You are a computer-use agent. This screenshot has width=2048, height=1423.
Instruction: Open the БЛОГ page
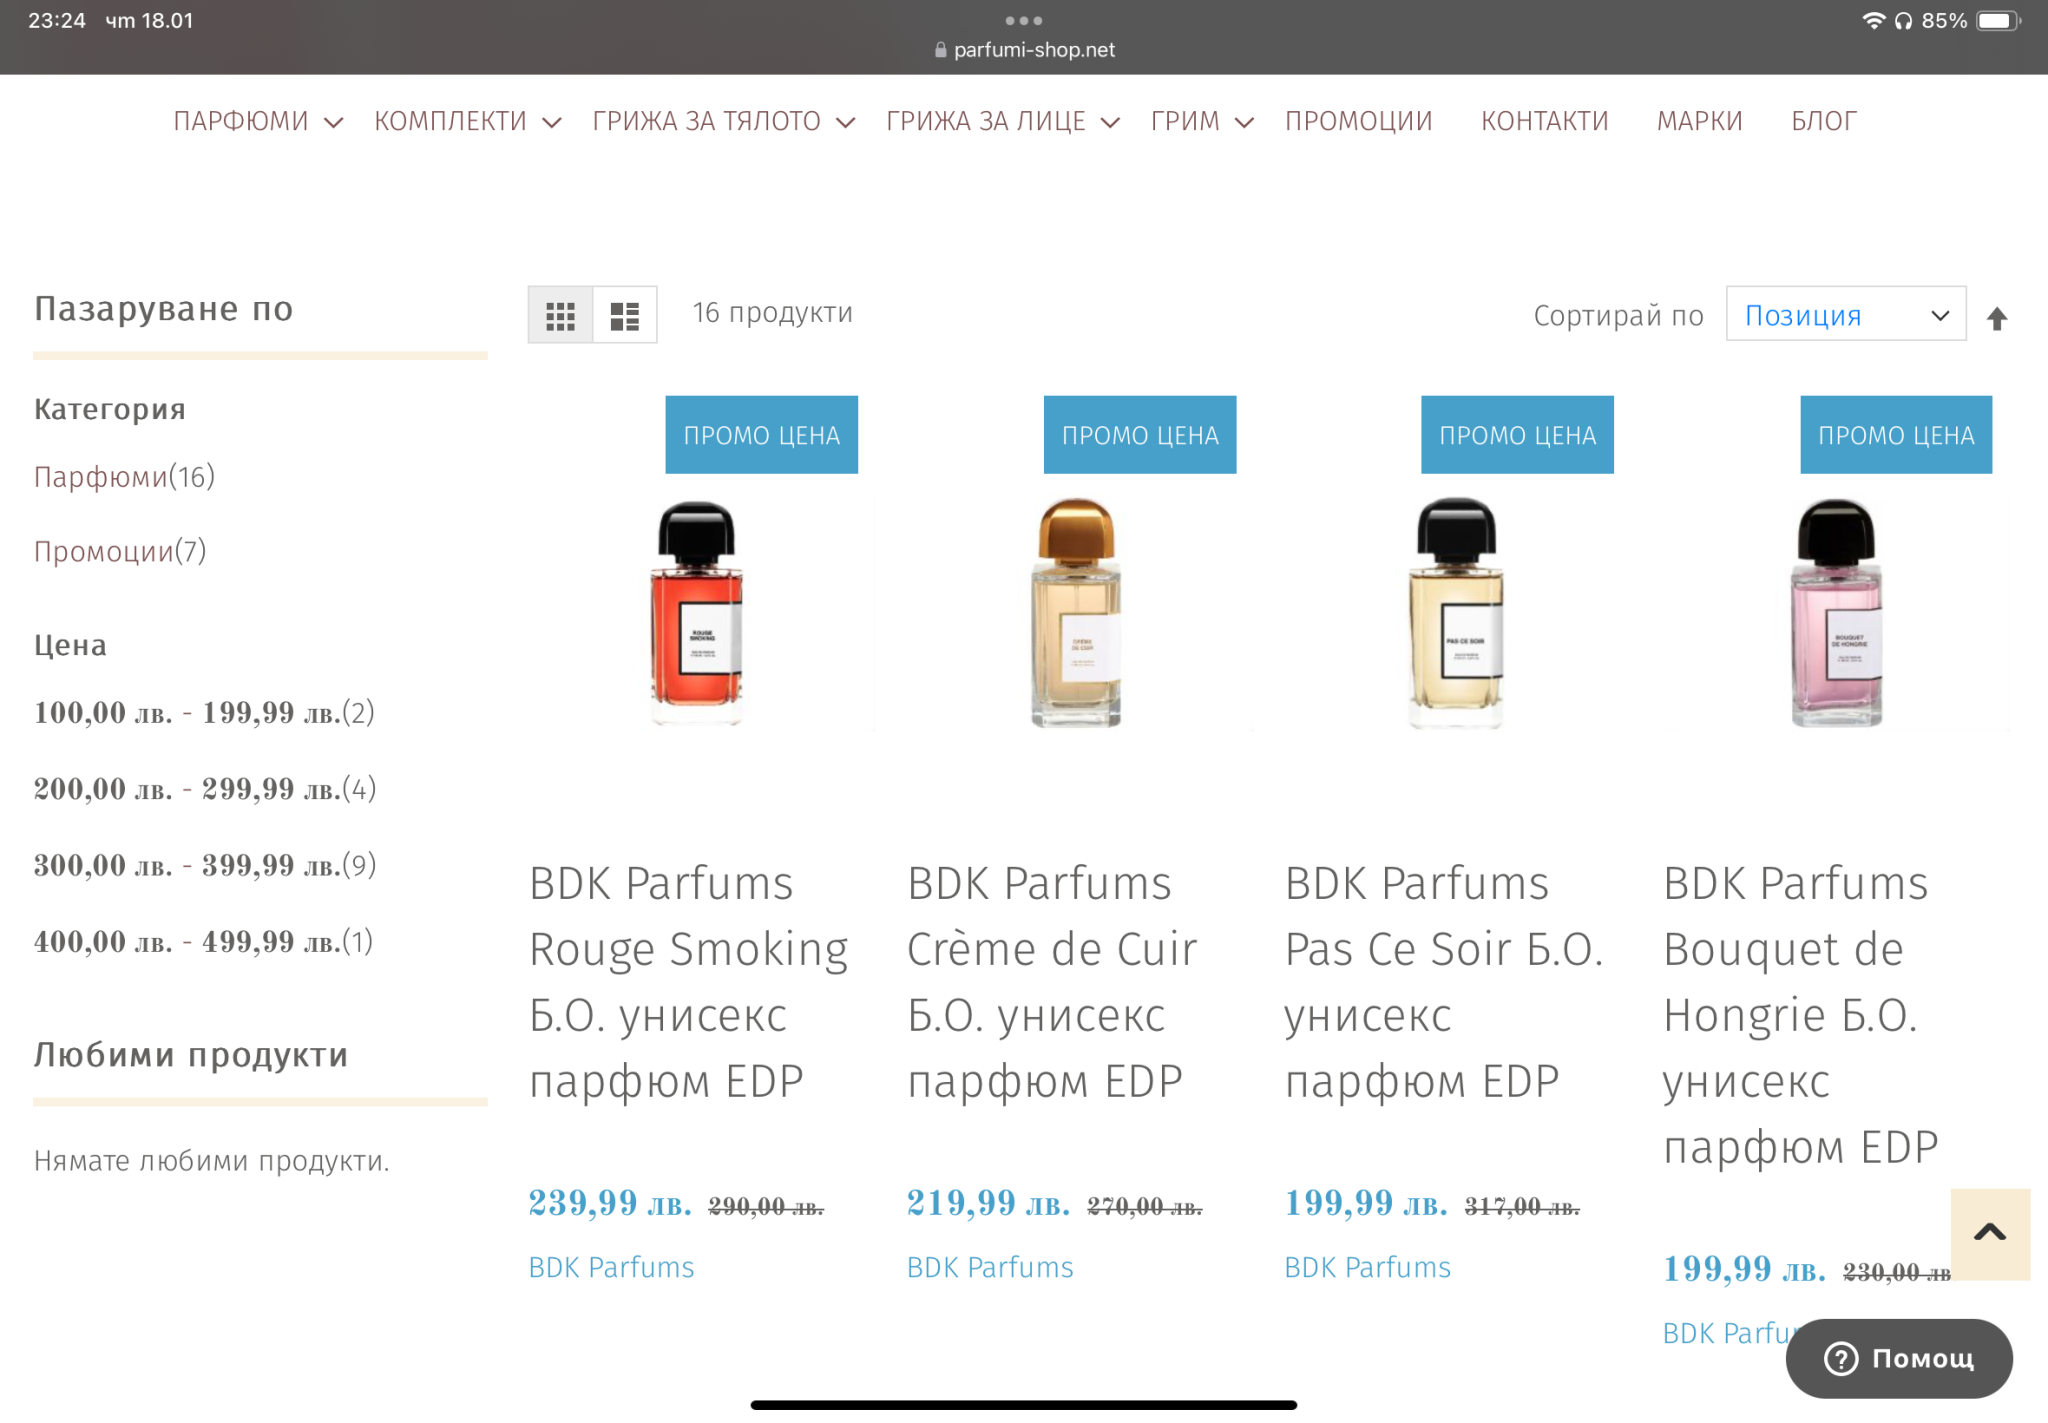pyautogui.click(x=1823, y=121)
